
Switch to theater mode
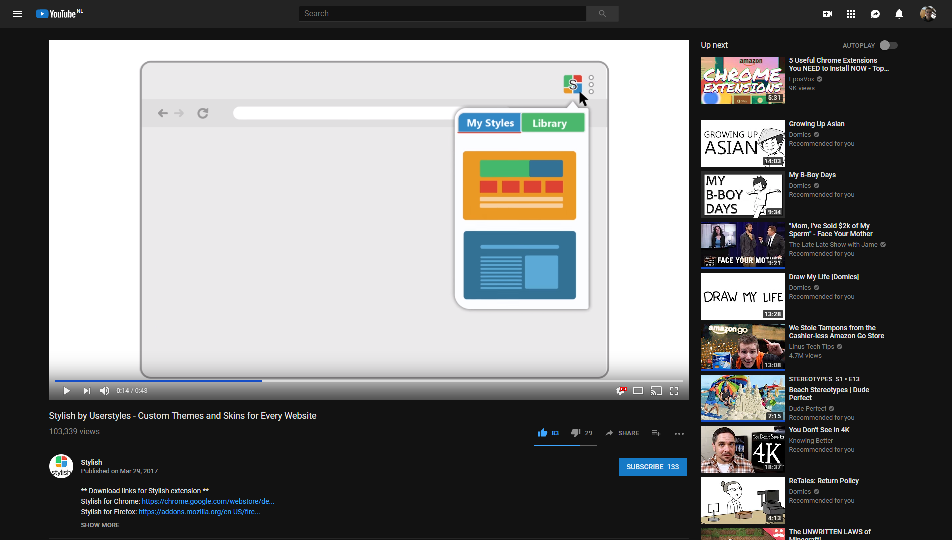tap(638, 391)
